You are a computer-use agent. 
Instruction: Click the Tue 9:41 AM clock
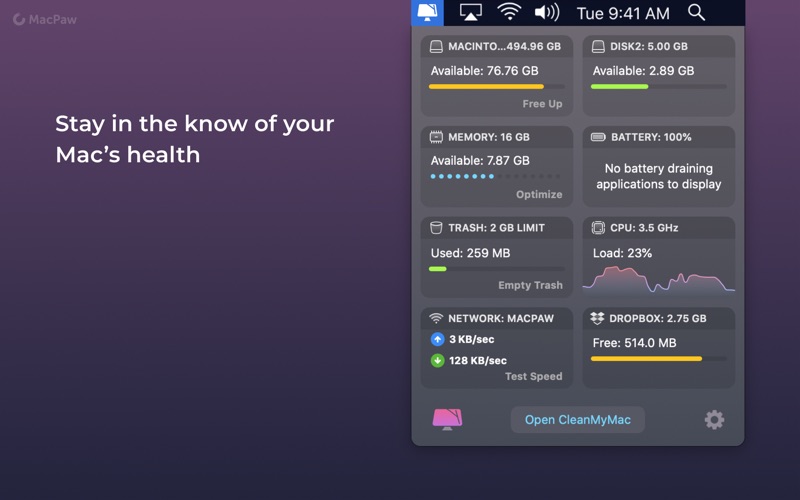(x=623, y=13)
